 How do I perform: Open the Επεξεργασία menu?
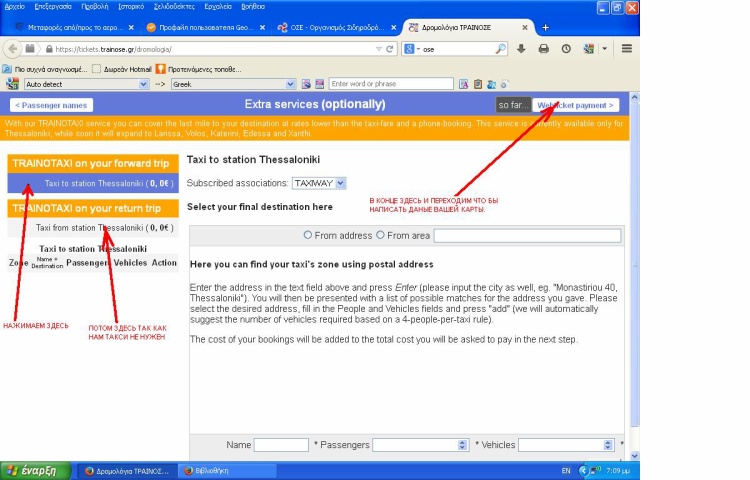pyautogui.click(x=53, y=7)
